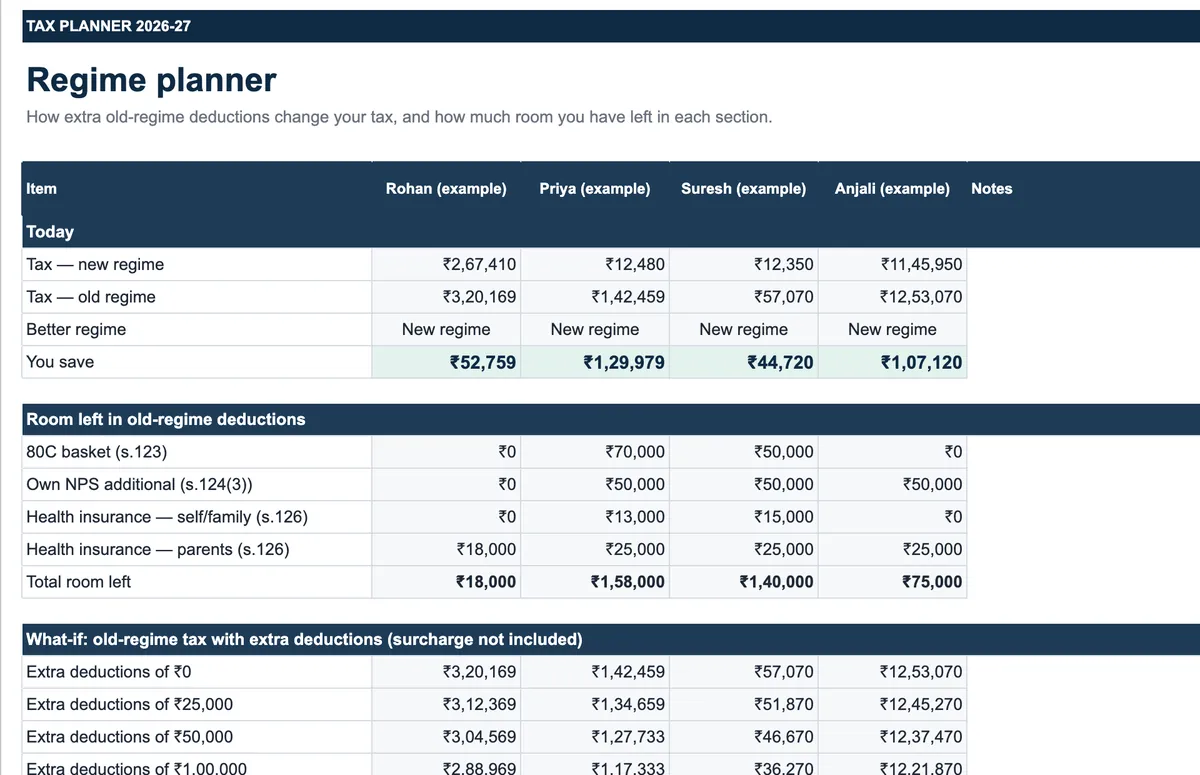Click the 'Notes' column header
This screenshot has height=775, width=1200.
(x=991, y=188)
